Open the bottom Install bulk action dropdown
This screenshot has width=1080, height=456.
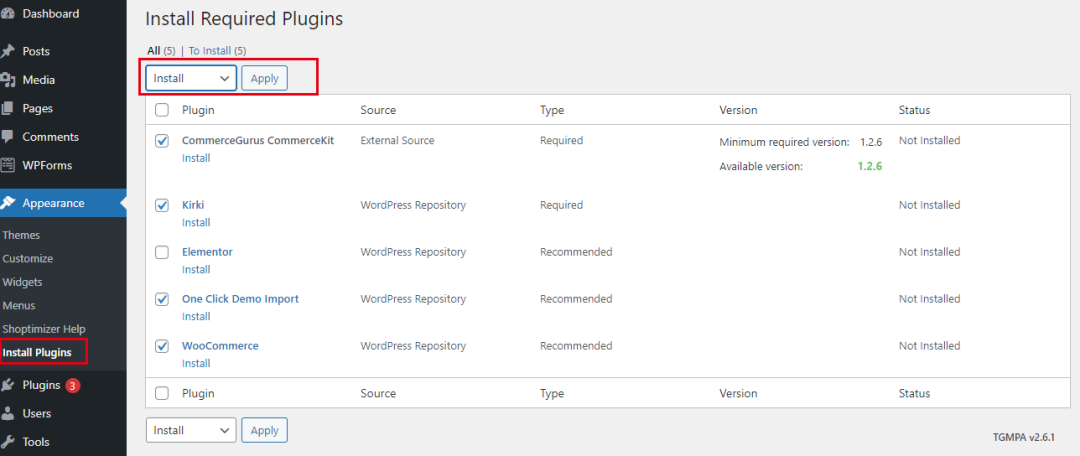coord(191,430)
